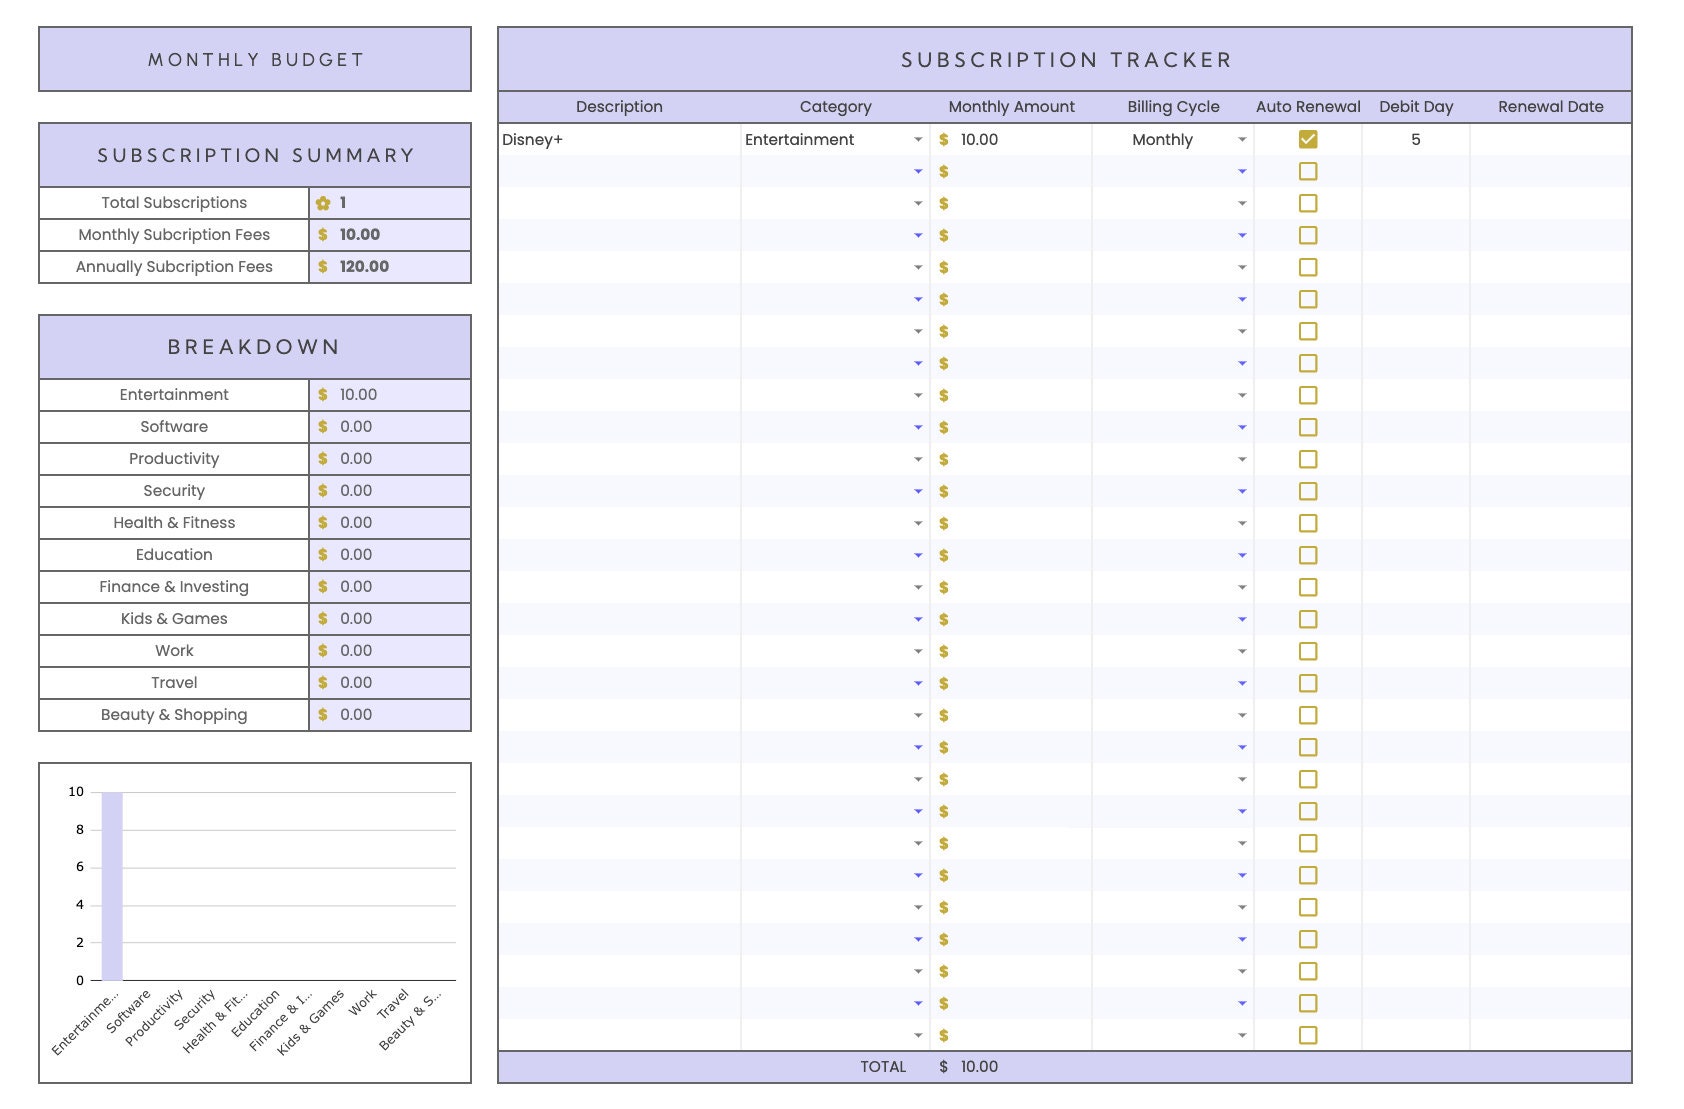Screen dimensions: 1684x1109
Task: Open the Category dropdown in the second empty row
Action: [x=919, y=171]
